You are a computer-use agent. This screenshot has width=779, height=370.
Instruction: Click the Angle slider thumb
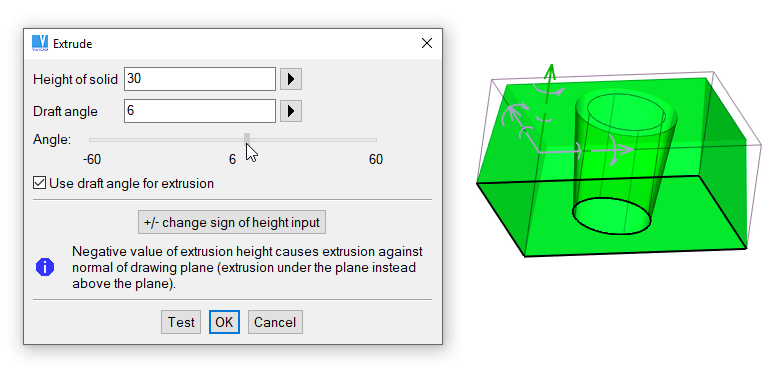click(x=247, y=140)
